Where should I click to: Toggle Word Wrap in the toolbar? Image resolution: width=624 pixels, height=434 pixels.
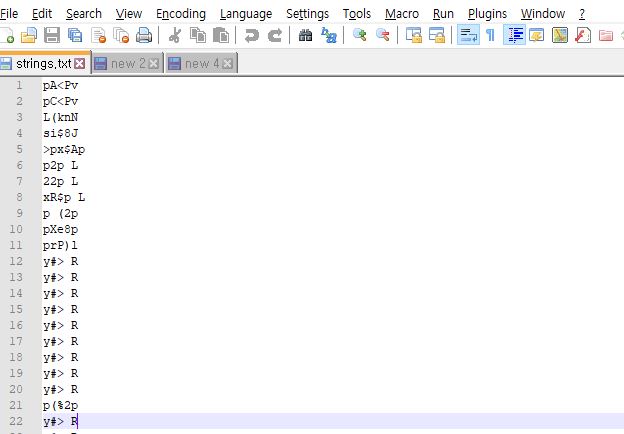468,35
